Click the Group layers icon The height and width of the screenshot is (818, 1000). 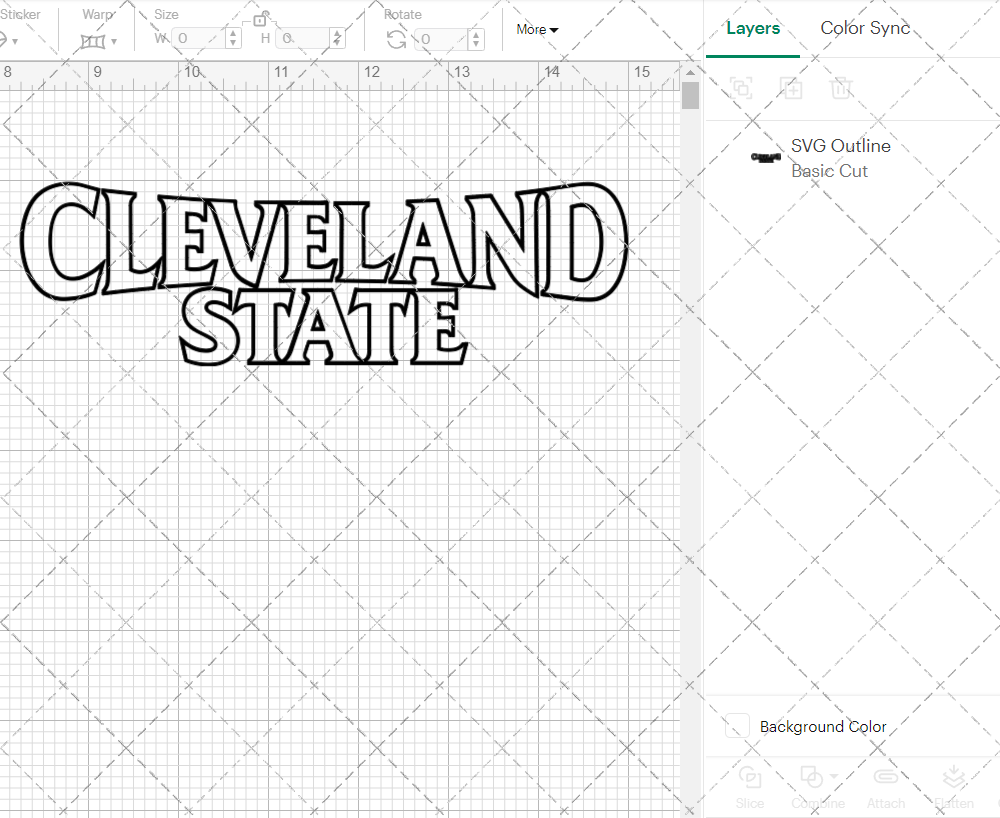(741, 88)
